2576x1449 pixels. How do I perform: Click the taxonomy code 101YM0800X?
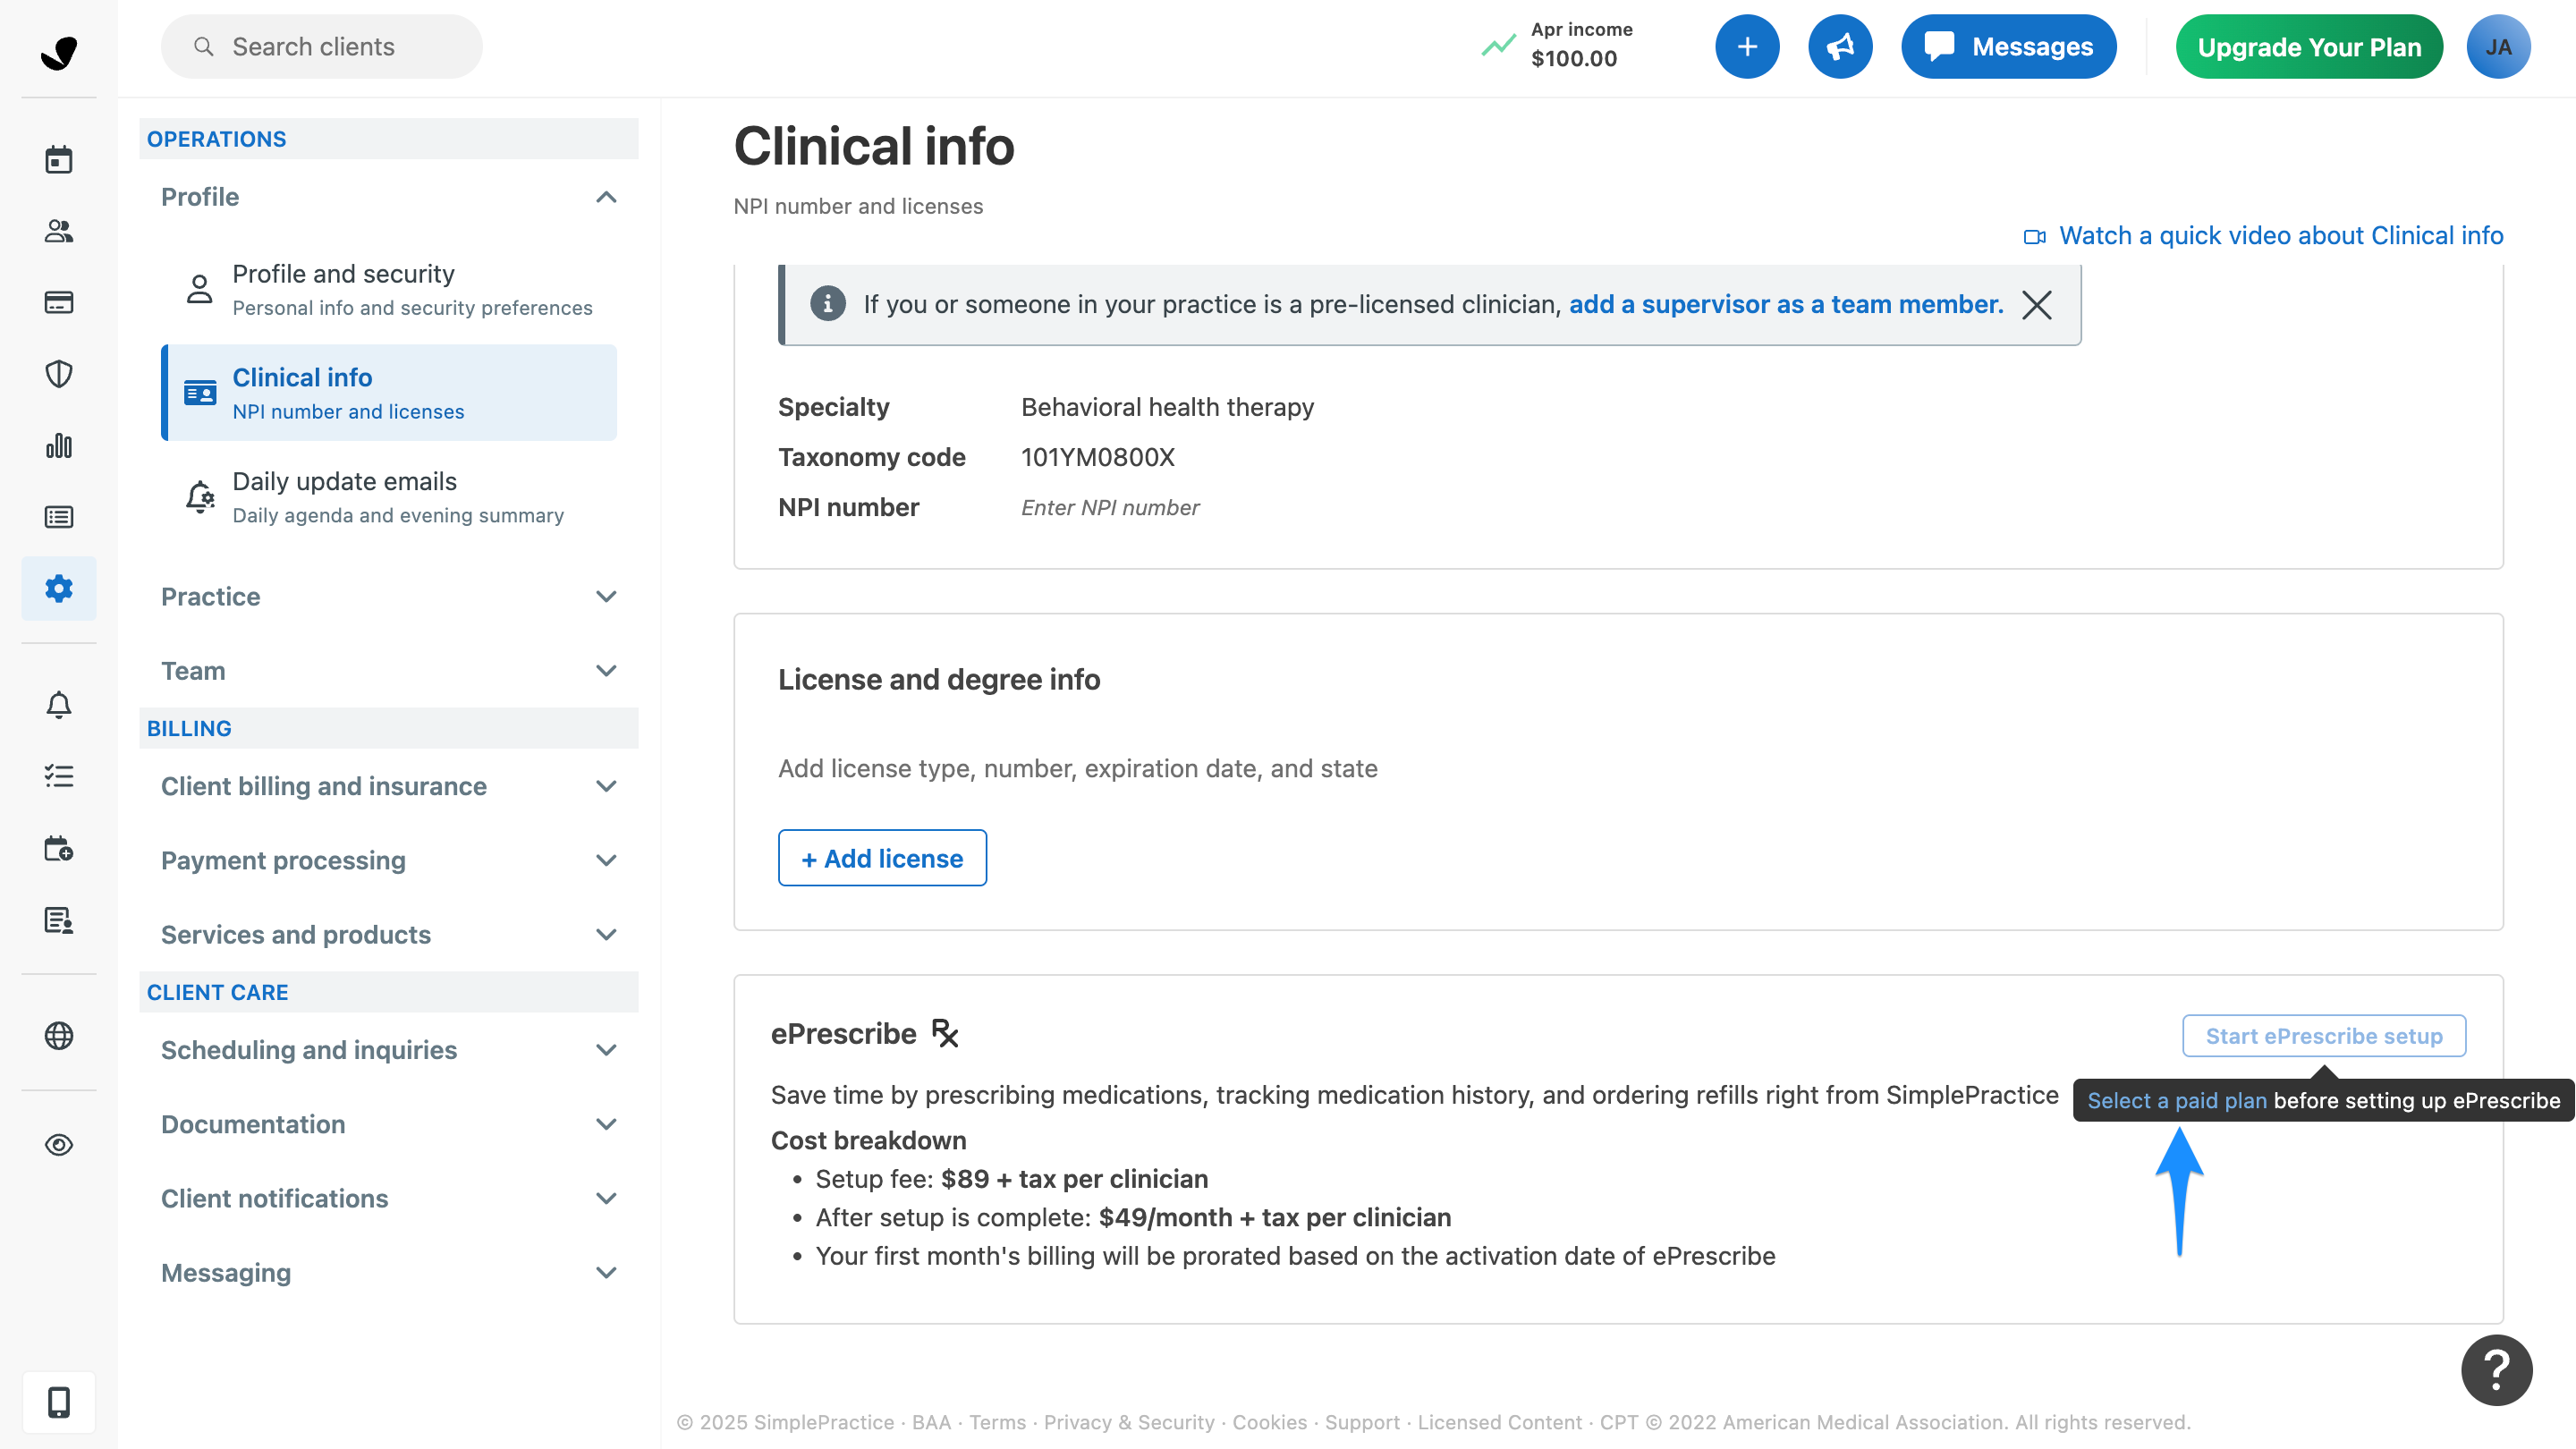coord(1097,457)
